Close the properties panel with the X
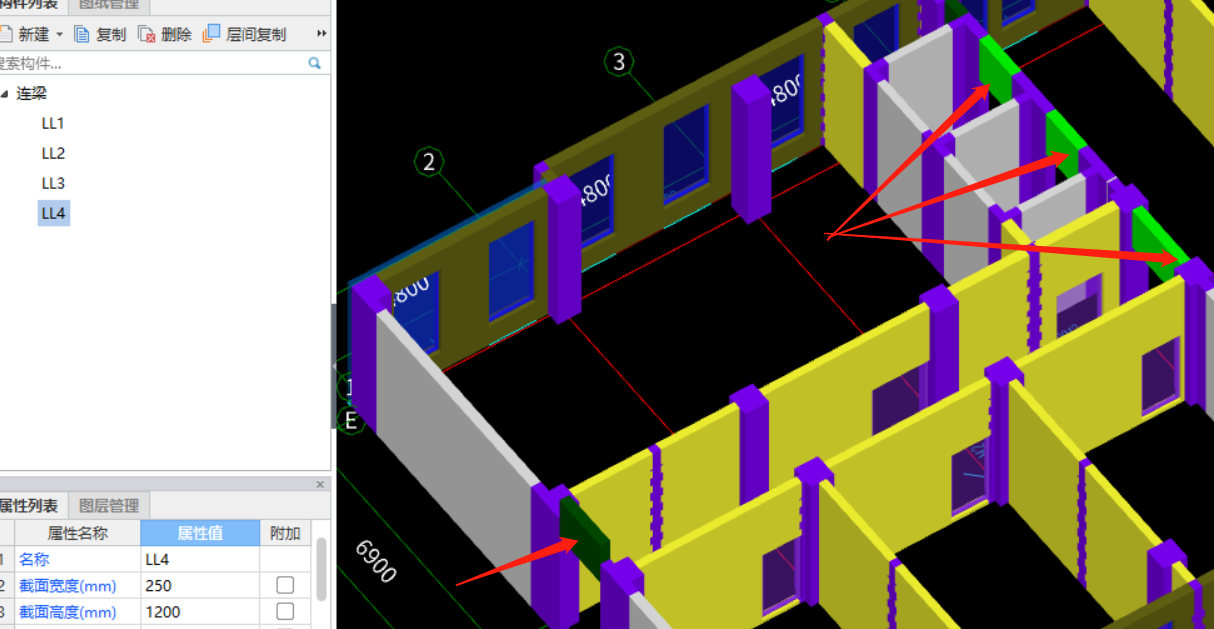The image size is (1214, 629). tap(320, 484)
